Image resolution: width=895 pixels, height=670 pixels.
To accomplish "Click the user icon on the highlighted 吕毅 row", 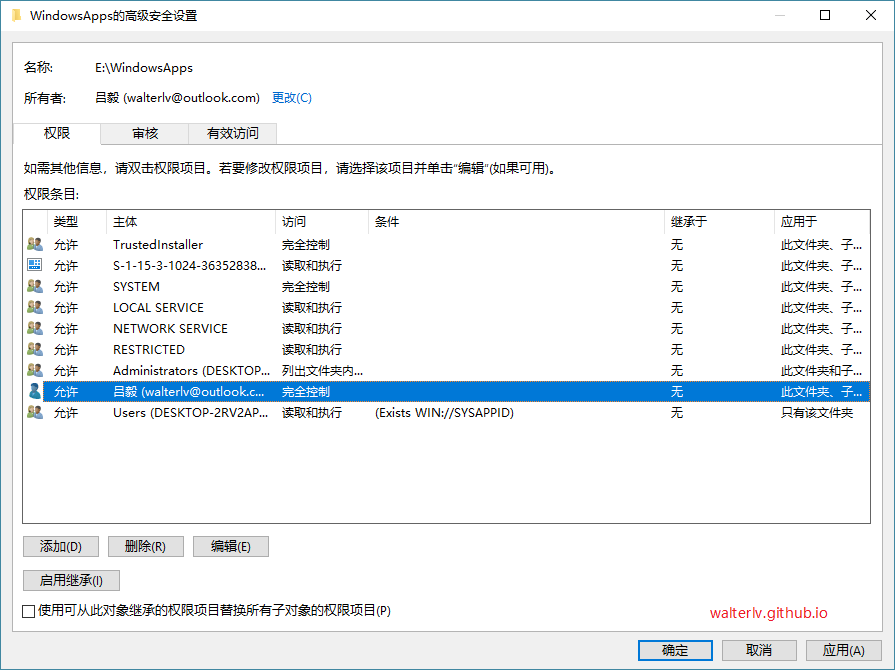I will point(34,391).
